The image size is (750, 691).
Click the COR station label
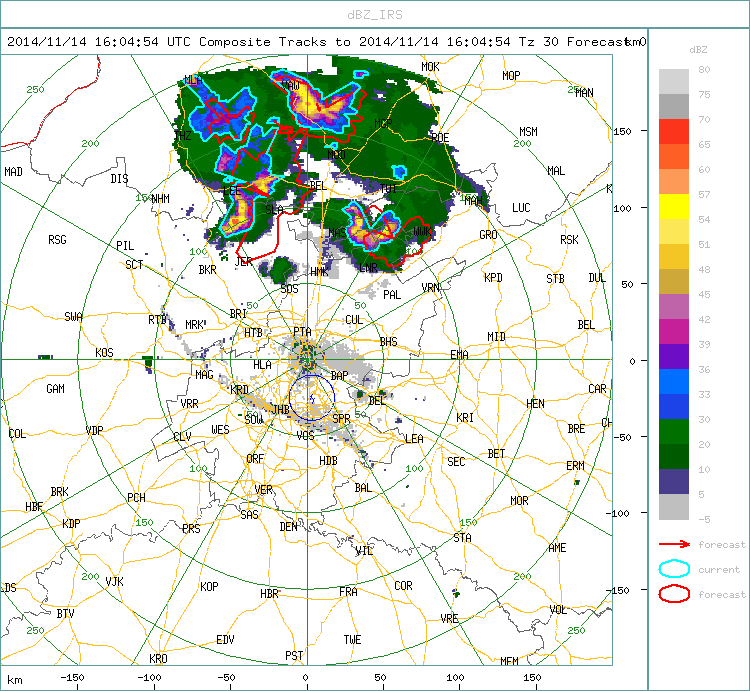click(403, 585)
